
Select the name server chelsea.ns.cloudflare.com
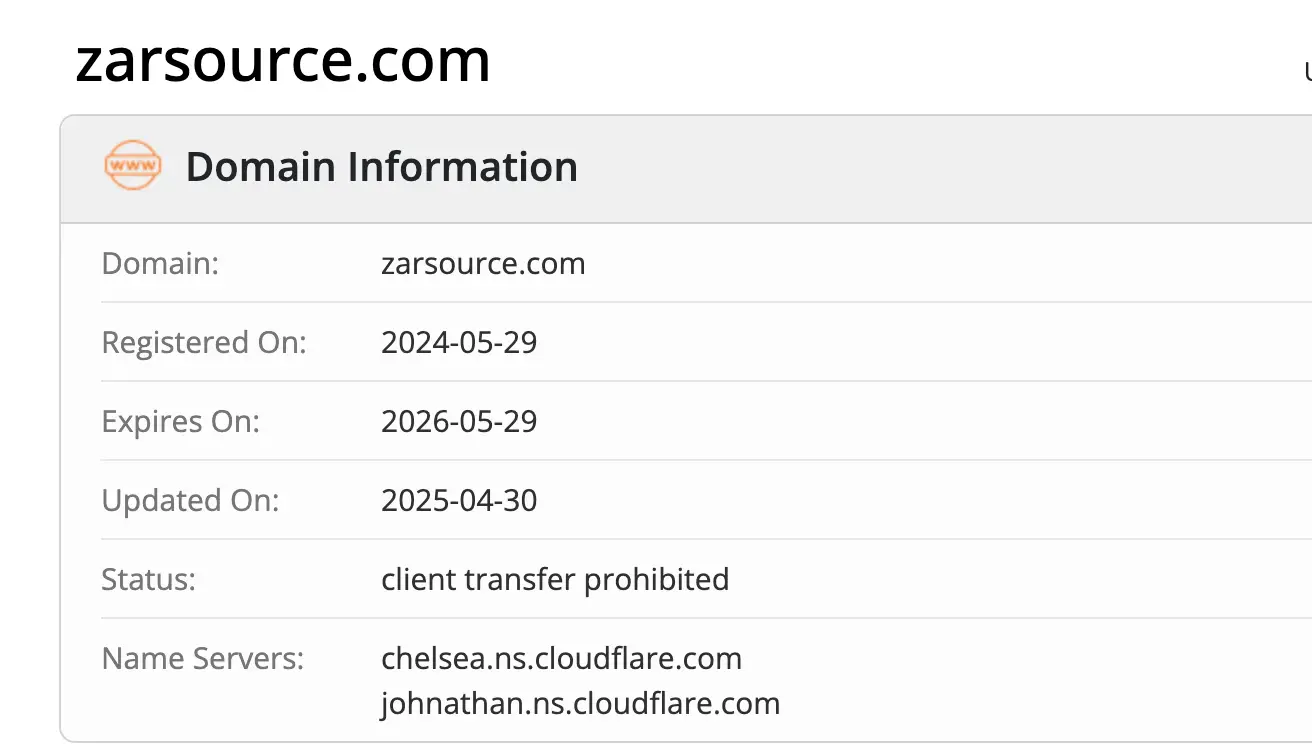[x=562, y=658]
